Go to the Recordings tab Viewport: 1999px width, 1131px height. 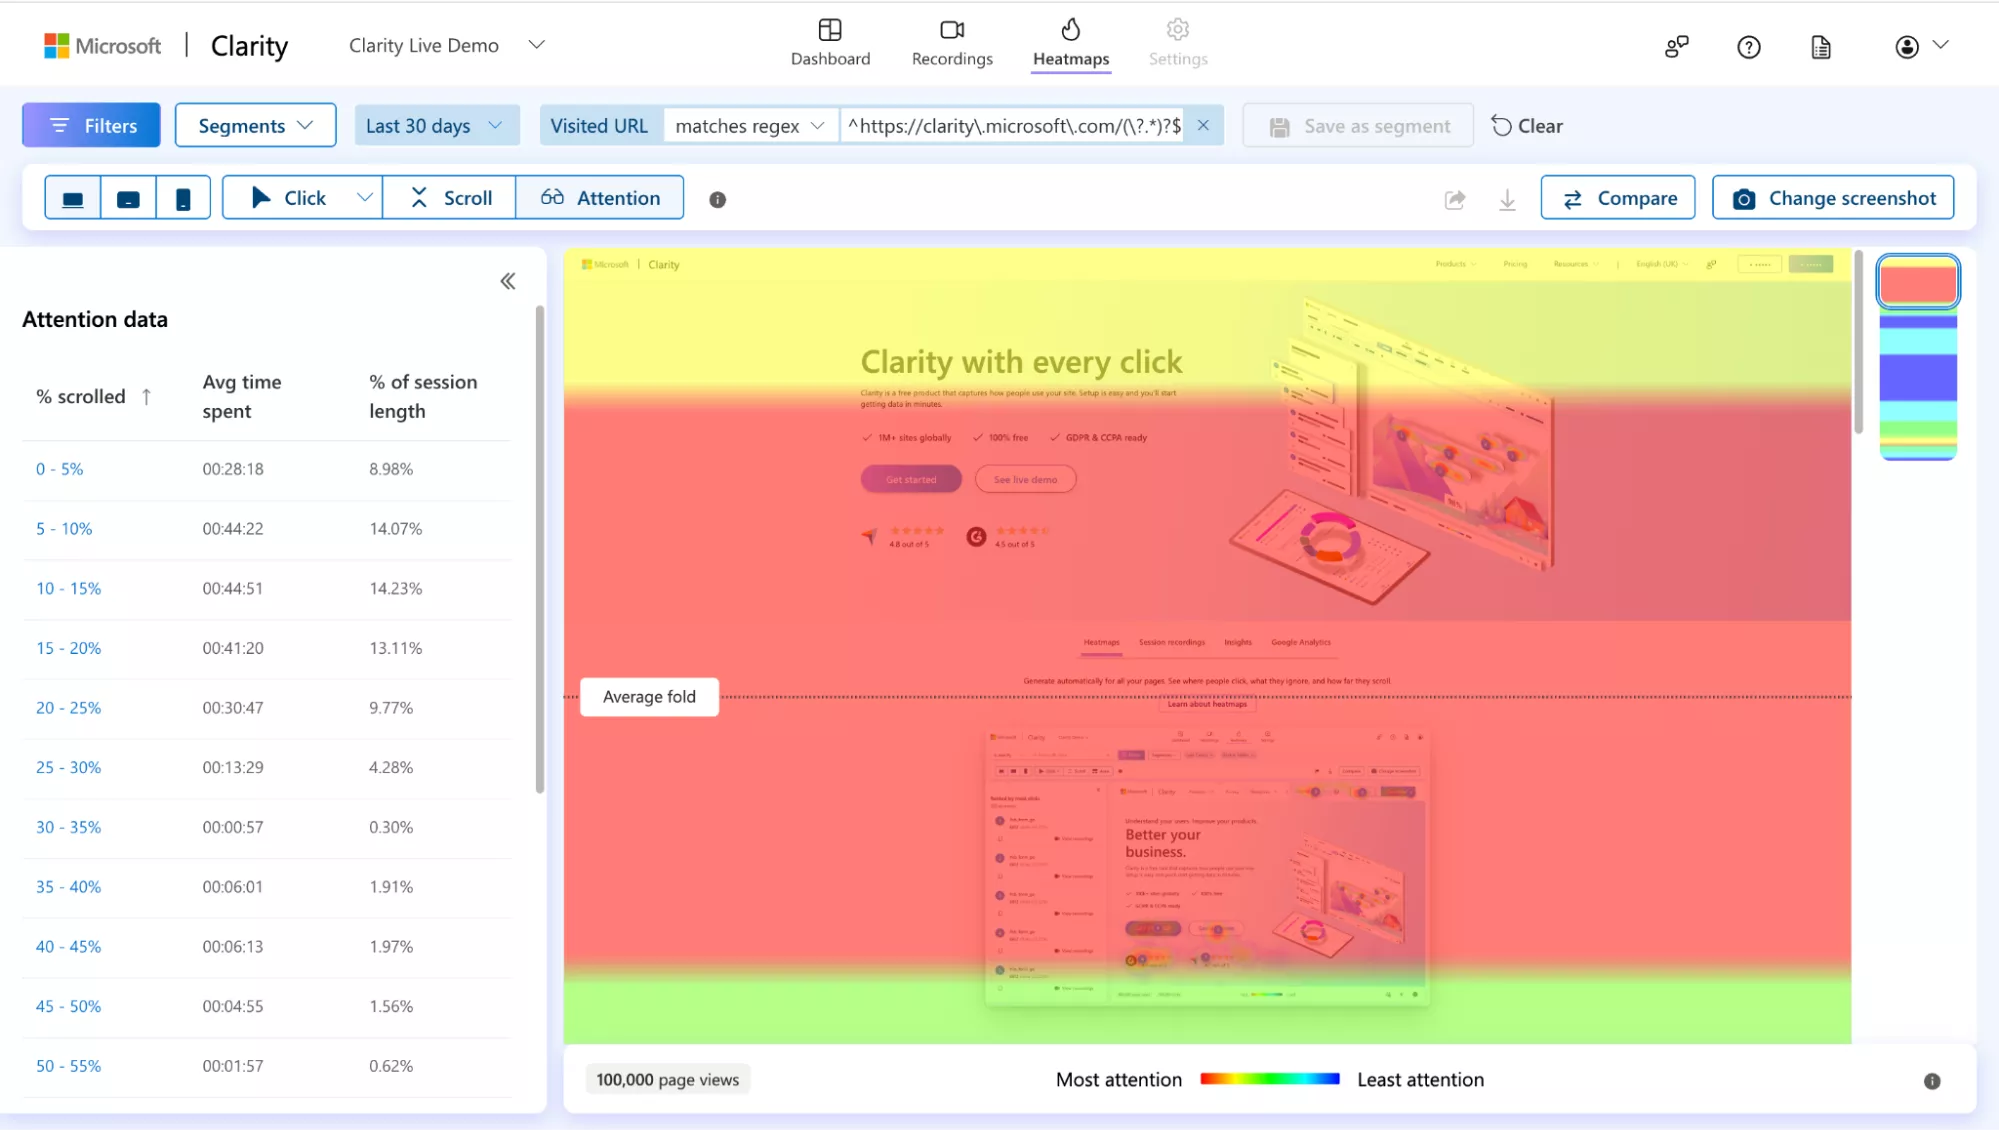point(951,43)
